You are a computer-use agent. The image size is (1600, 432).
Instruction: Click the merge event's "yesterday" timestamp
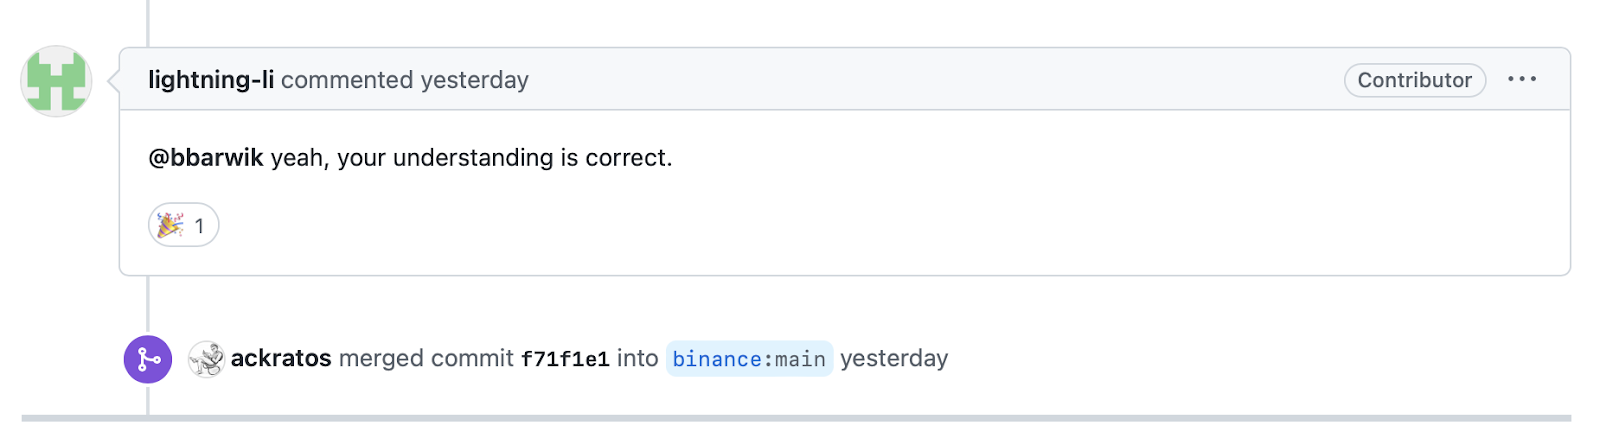[894, 359]
